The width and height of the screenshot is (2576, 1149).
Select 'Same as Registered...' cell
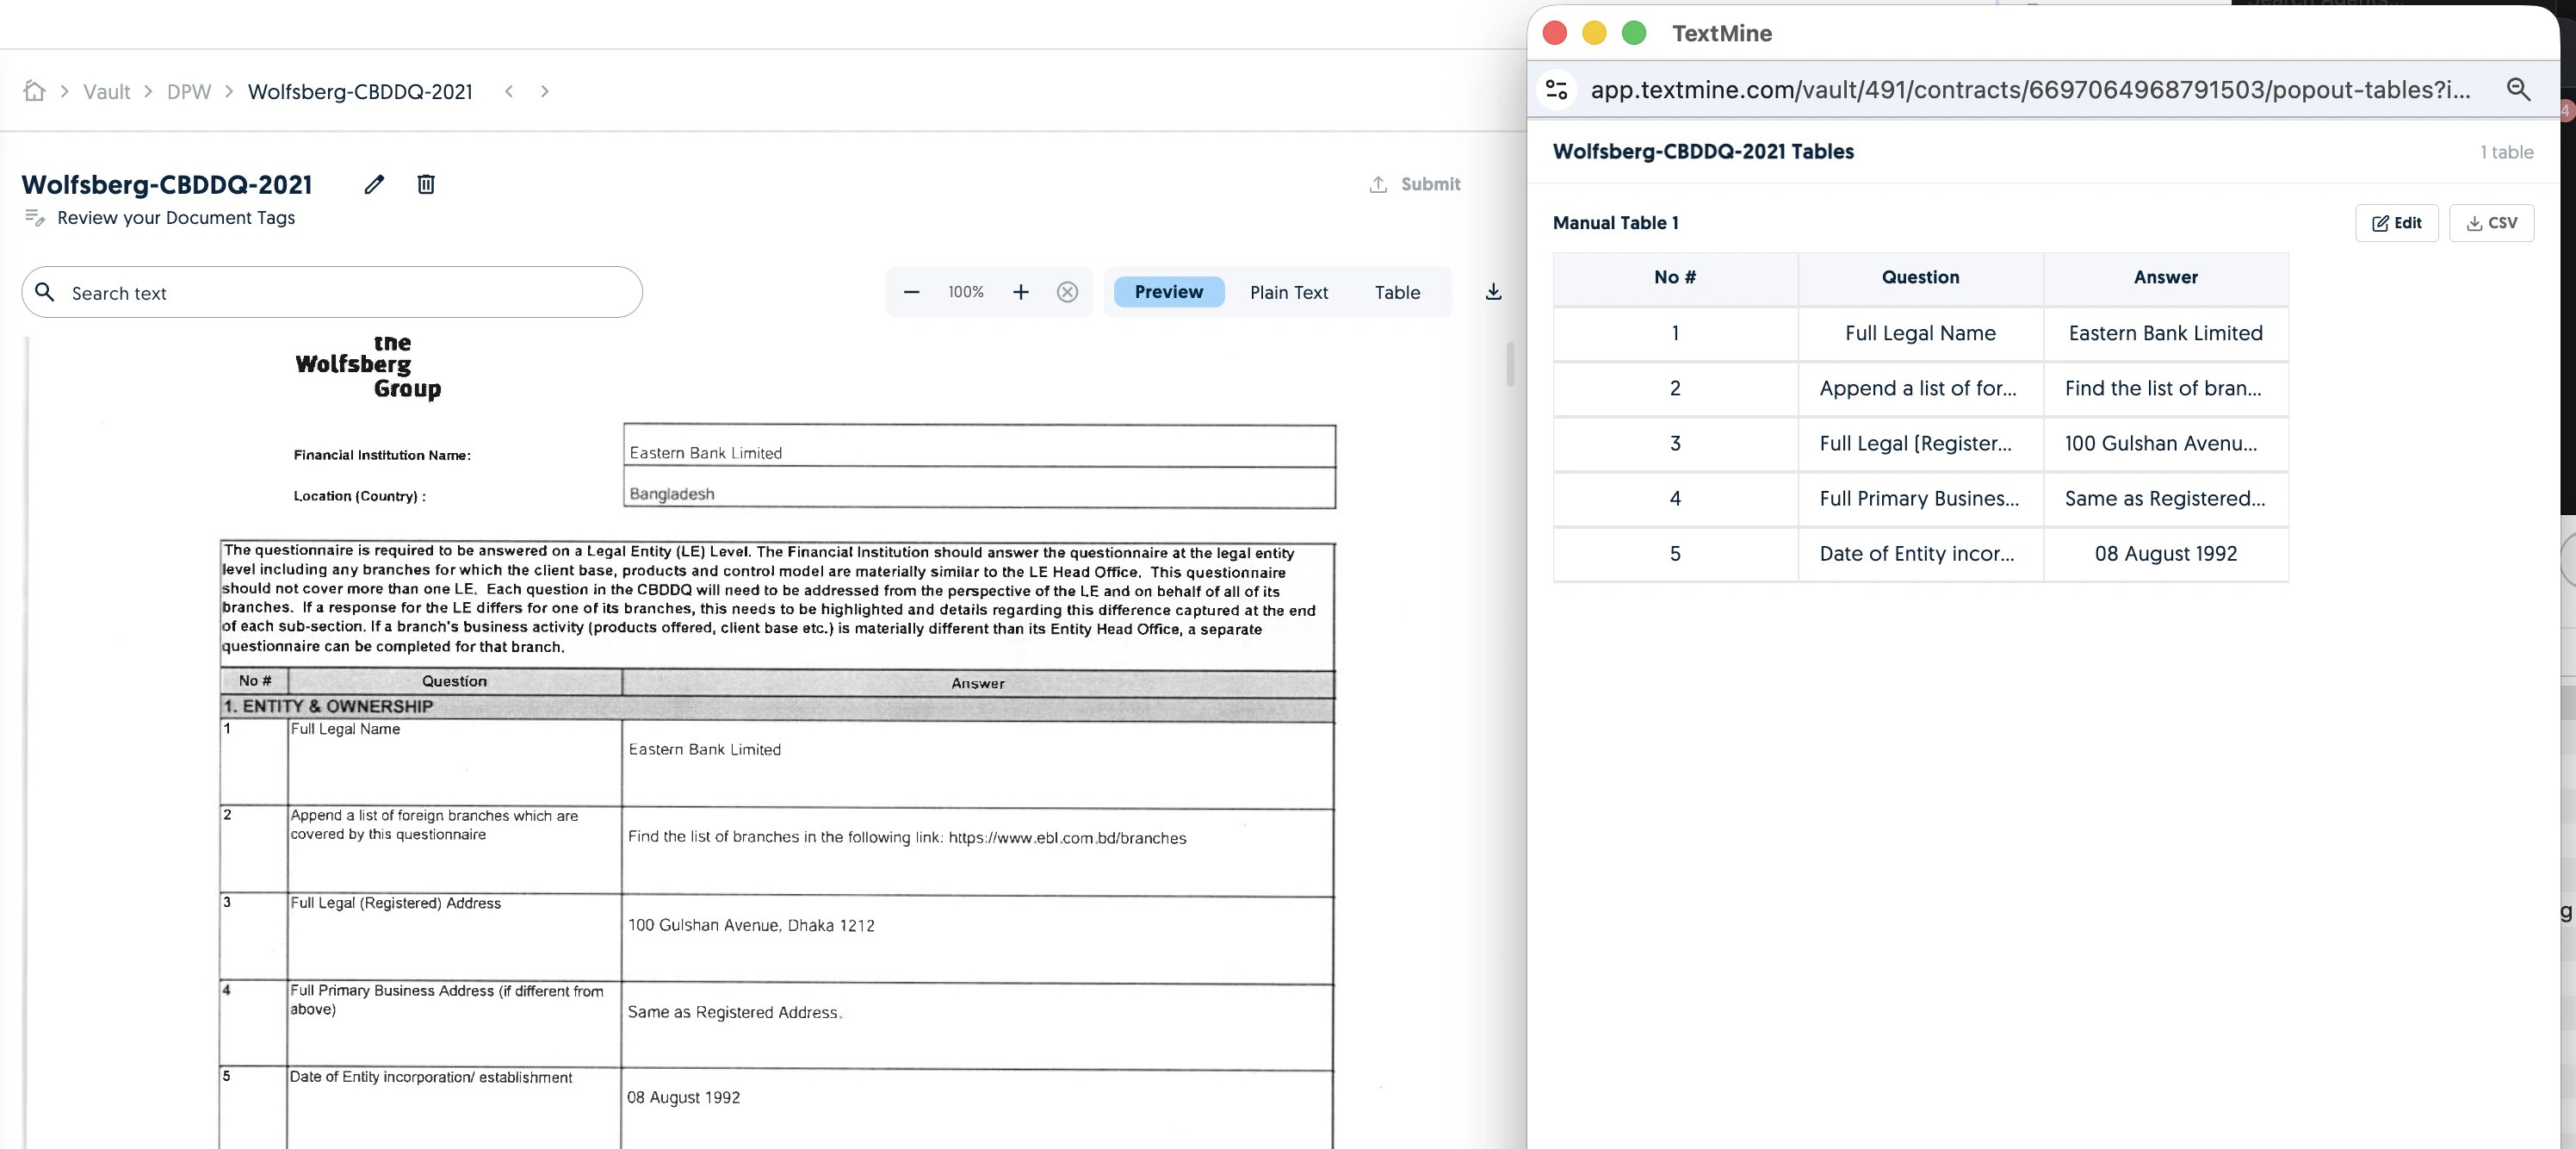coord(2165,498)
